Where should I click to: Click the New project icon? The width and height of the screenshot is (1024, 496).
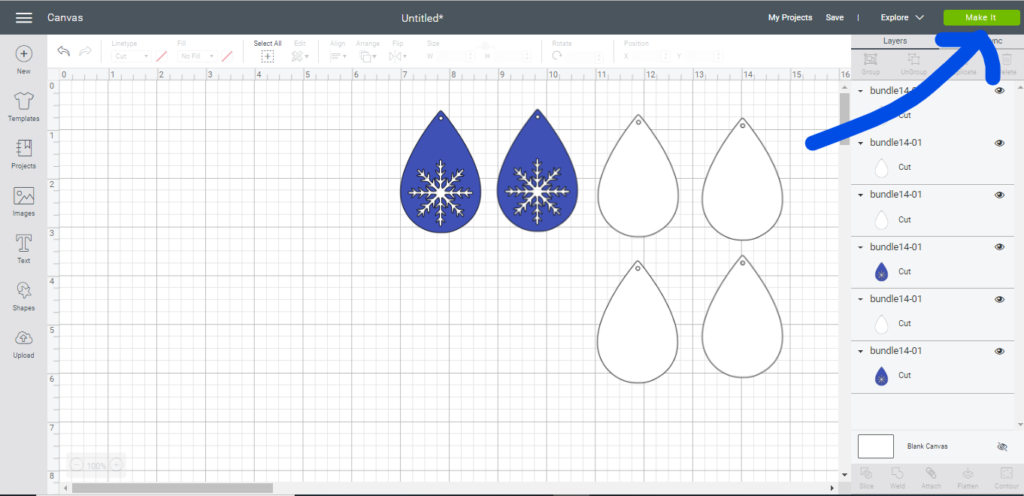(x=24, y=53)
